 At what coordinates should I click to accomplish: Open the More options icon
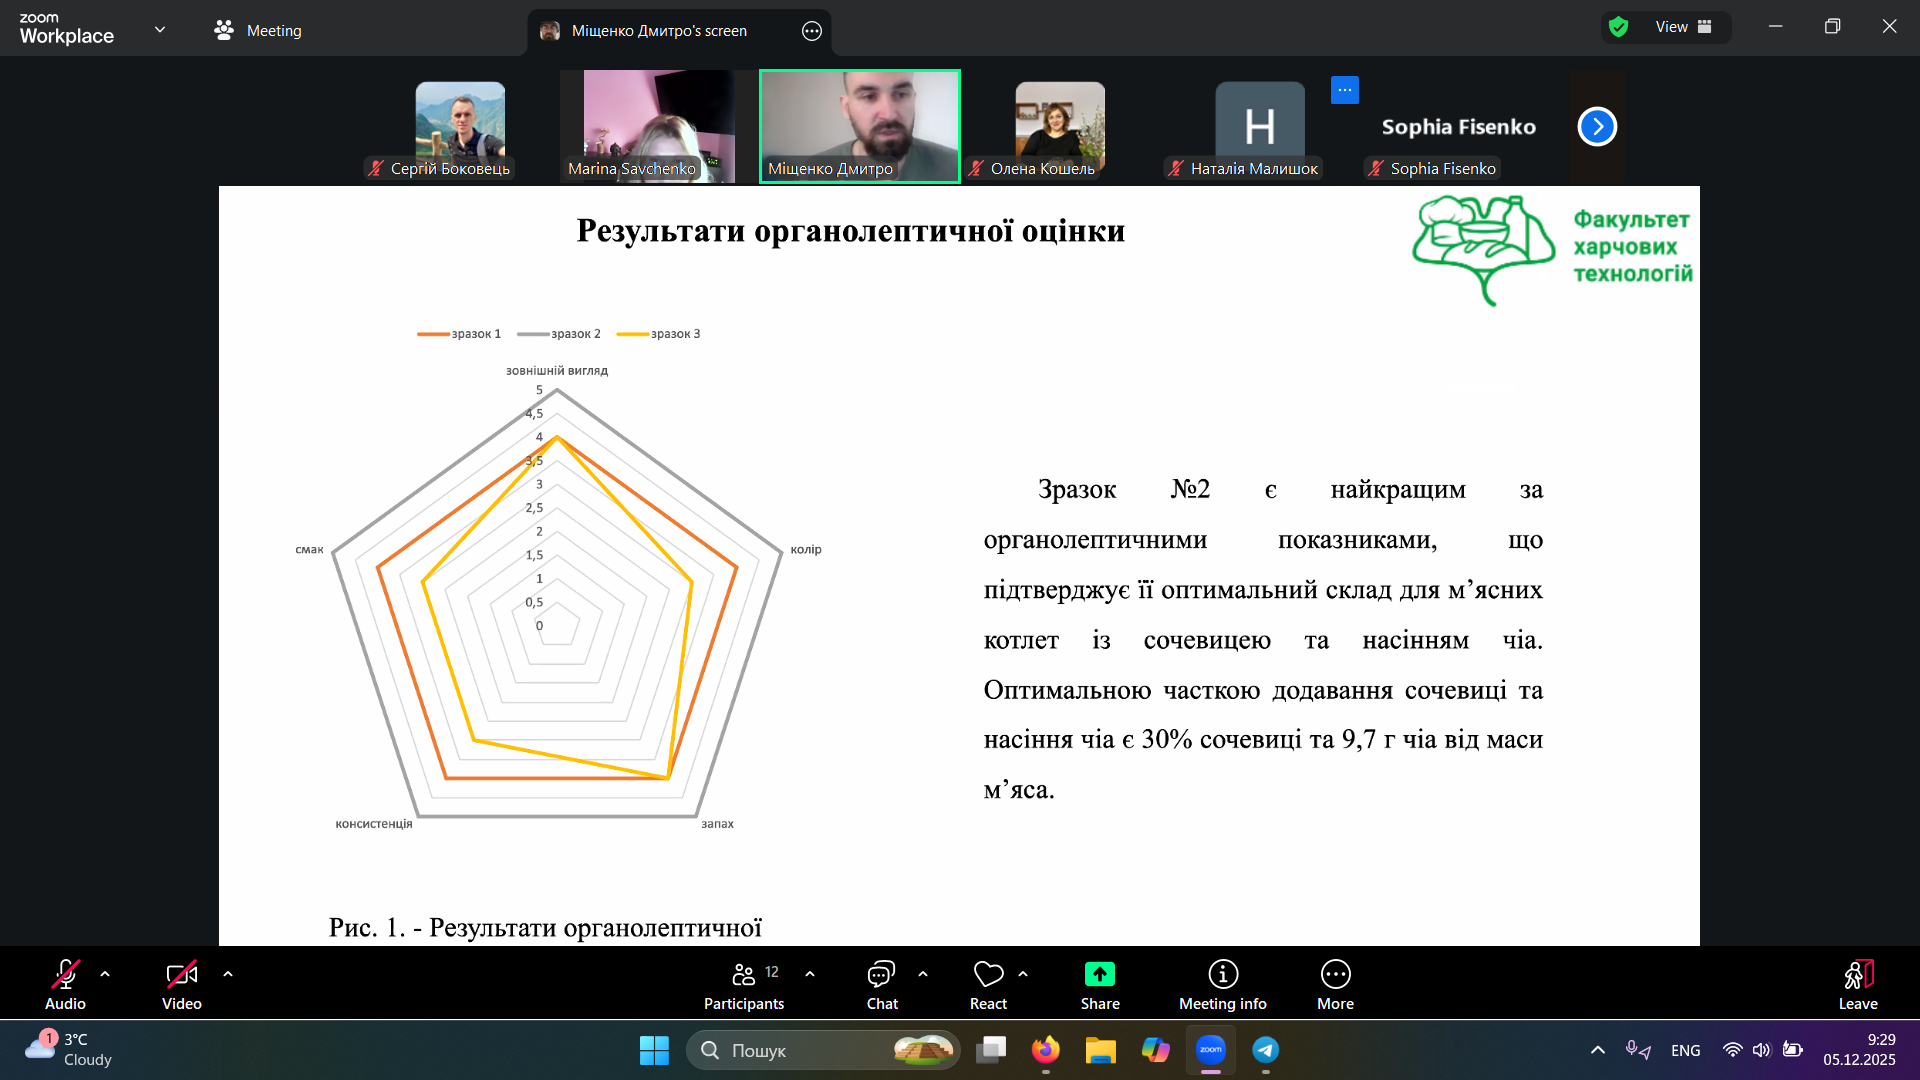point(1335,974)
